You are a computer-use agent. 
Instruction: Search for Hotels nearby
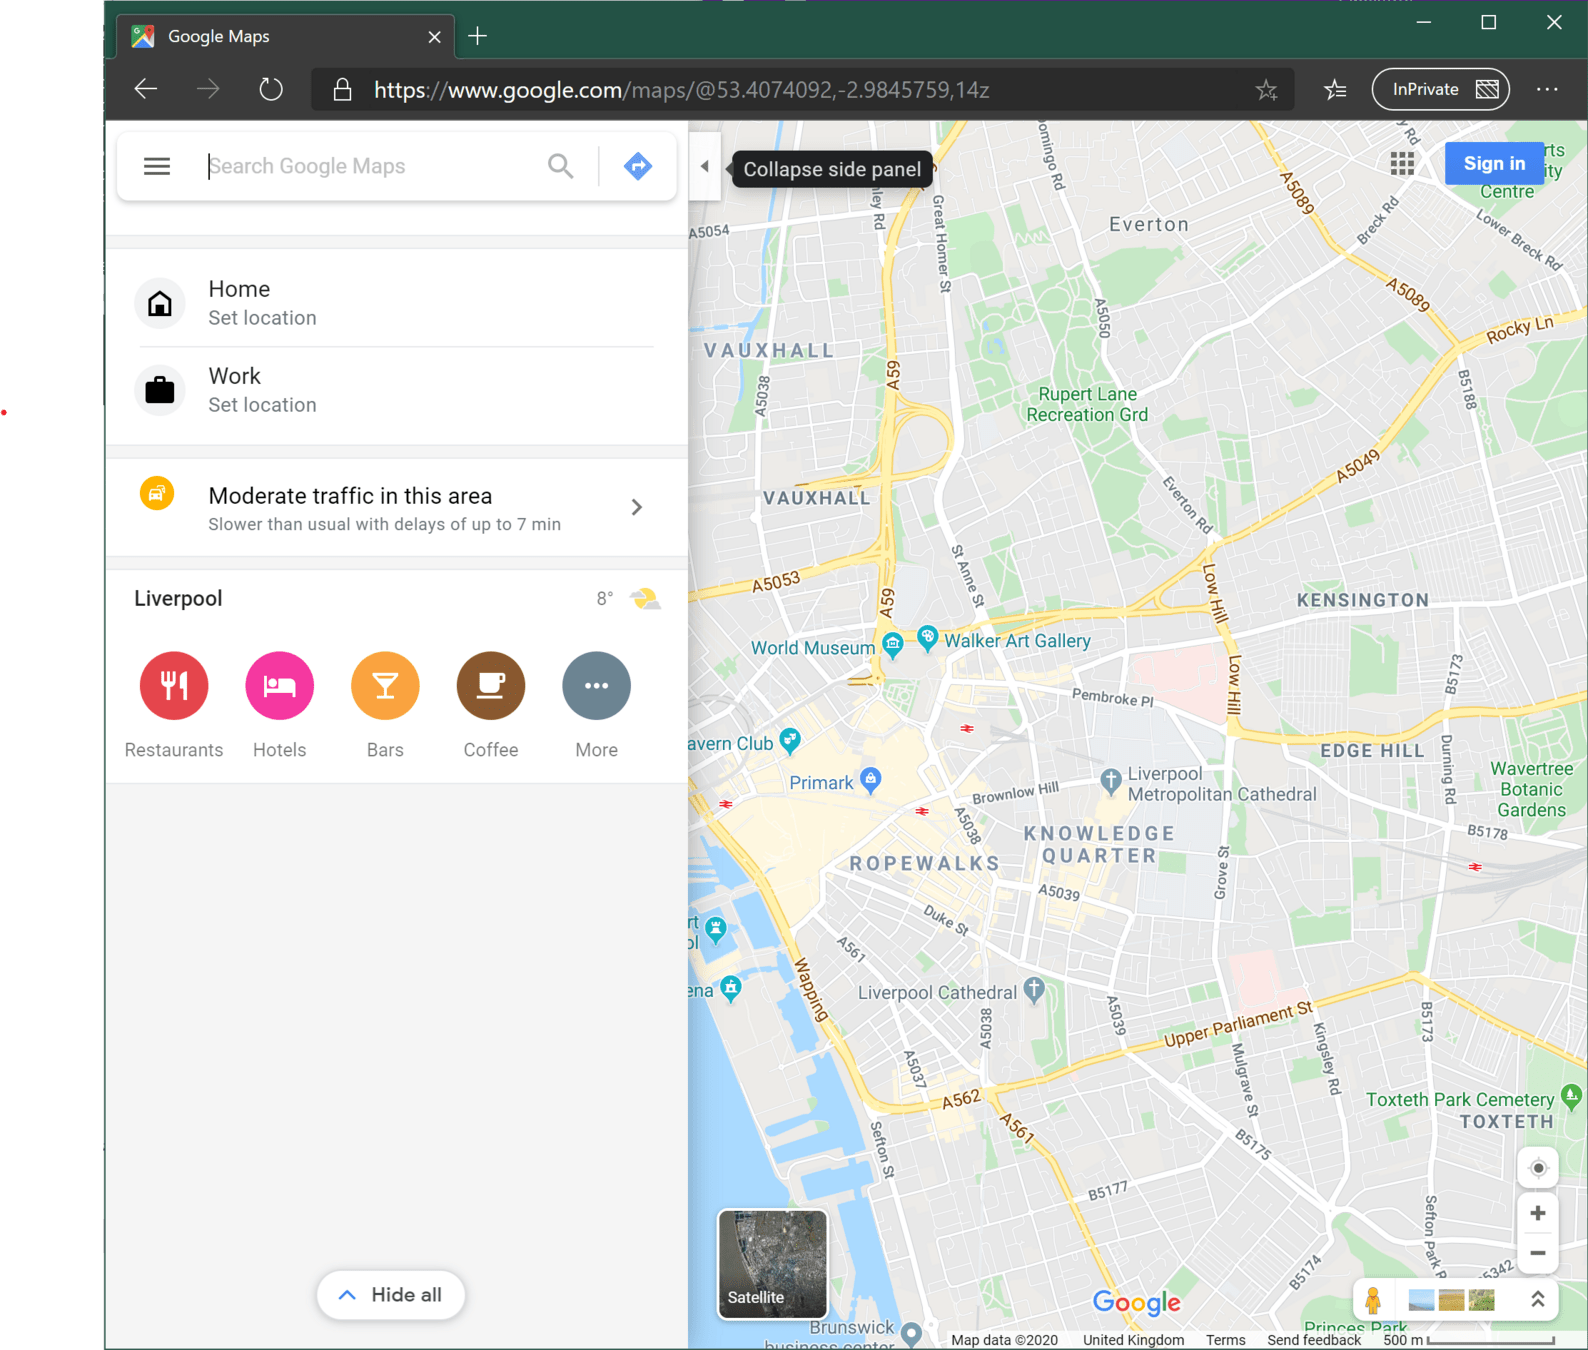[x=280, y=705]
